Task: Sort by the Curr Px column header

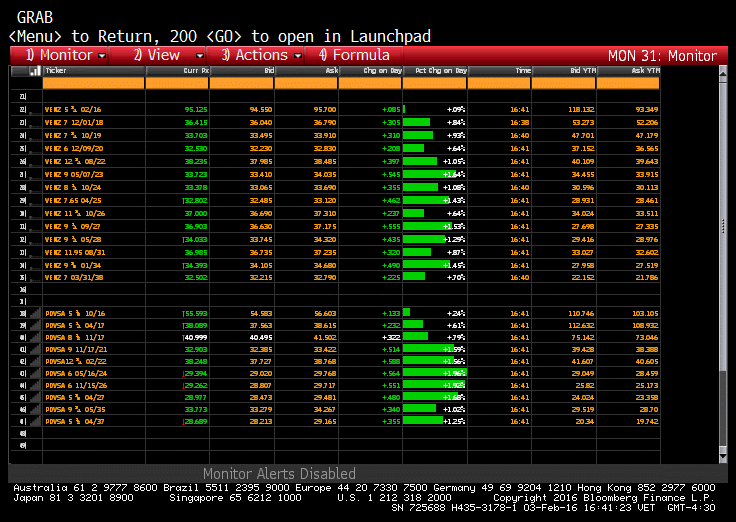Action: [177, 71]
